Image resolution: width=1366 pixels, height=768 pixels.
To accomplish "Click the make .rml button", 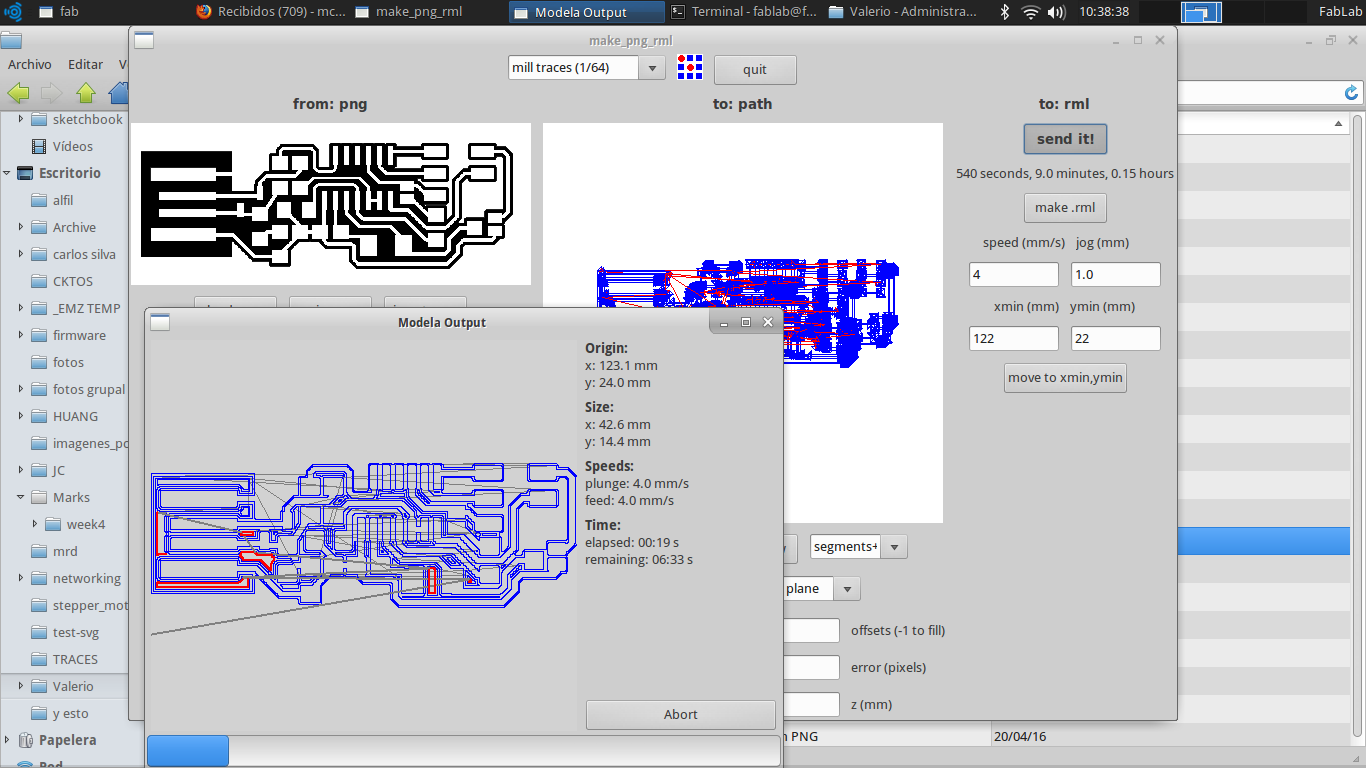I will click(1065, 208).
